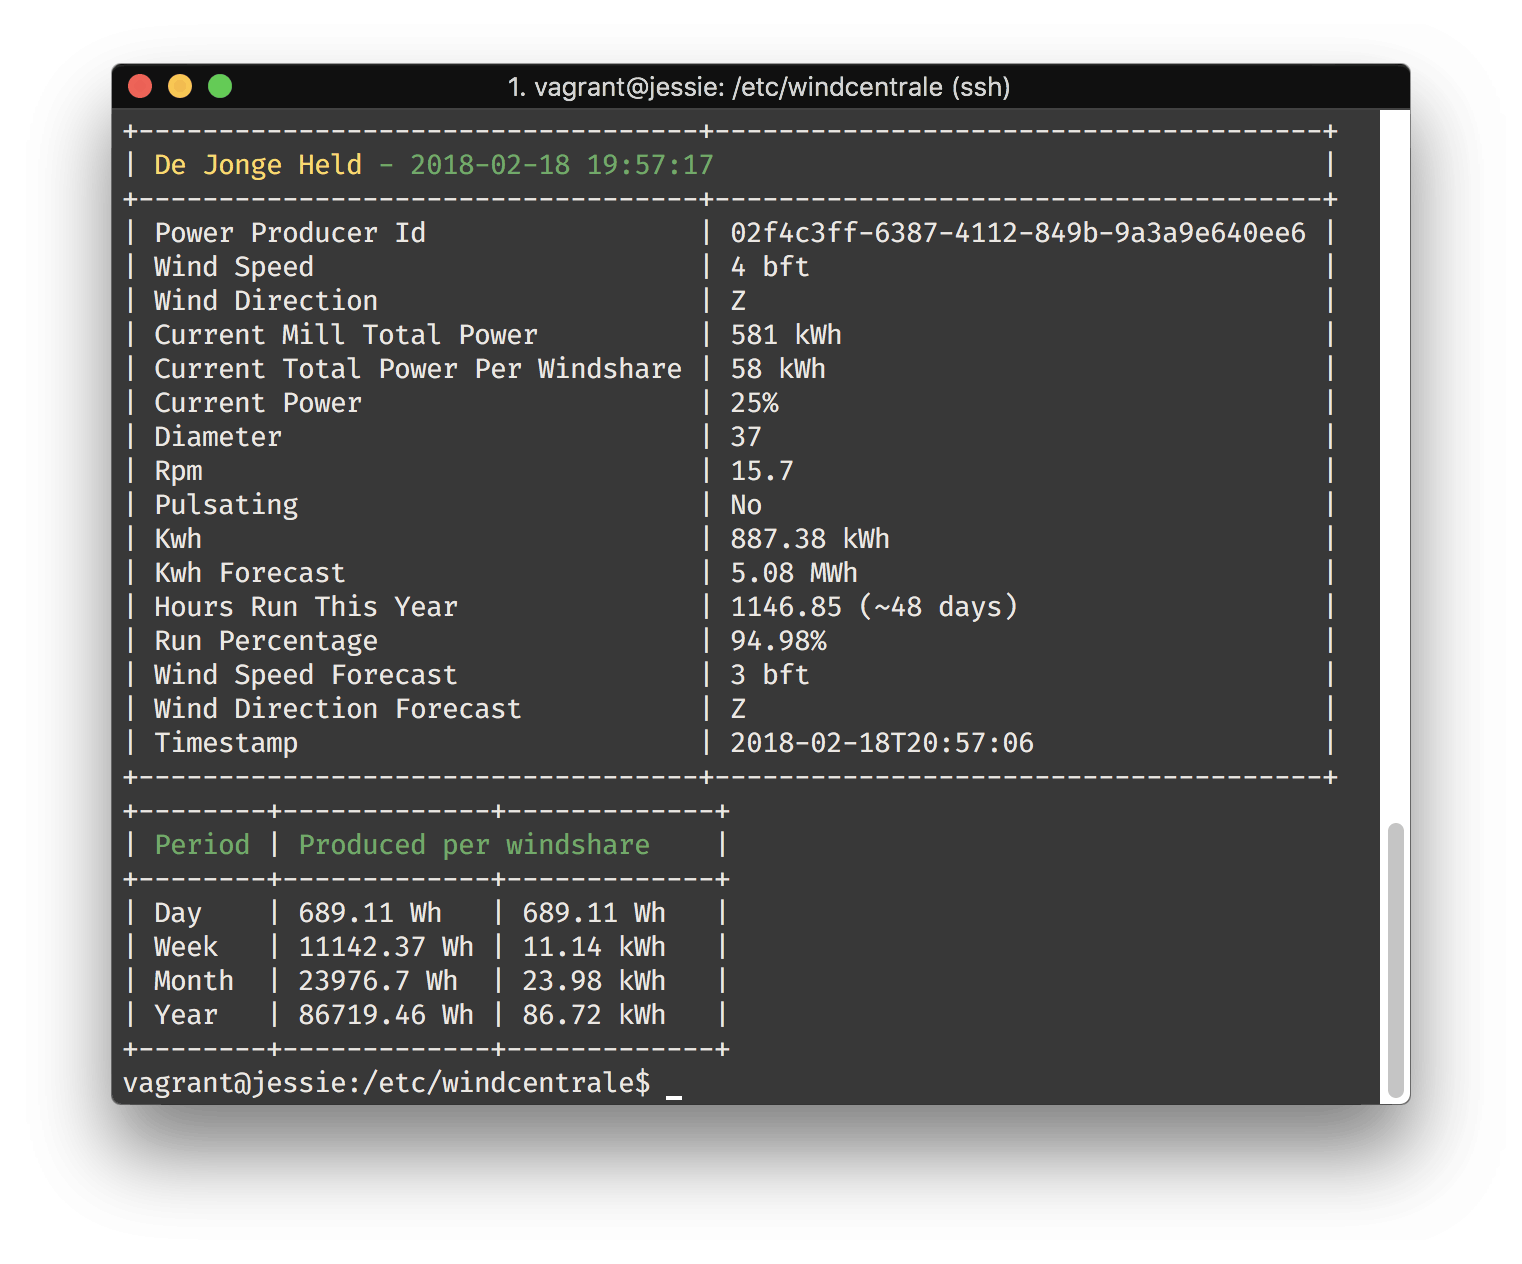Image resolution: width=1522 pixels, height=1264 pixels.
Task: Click the 'De Jonge Held' header text
Action: pos(258,165)
